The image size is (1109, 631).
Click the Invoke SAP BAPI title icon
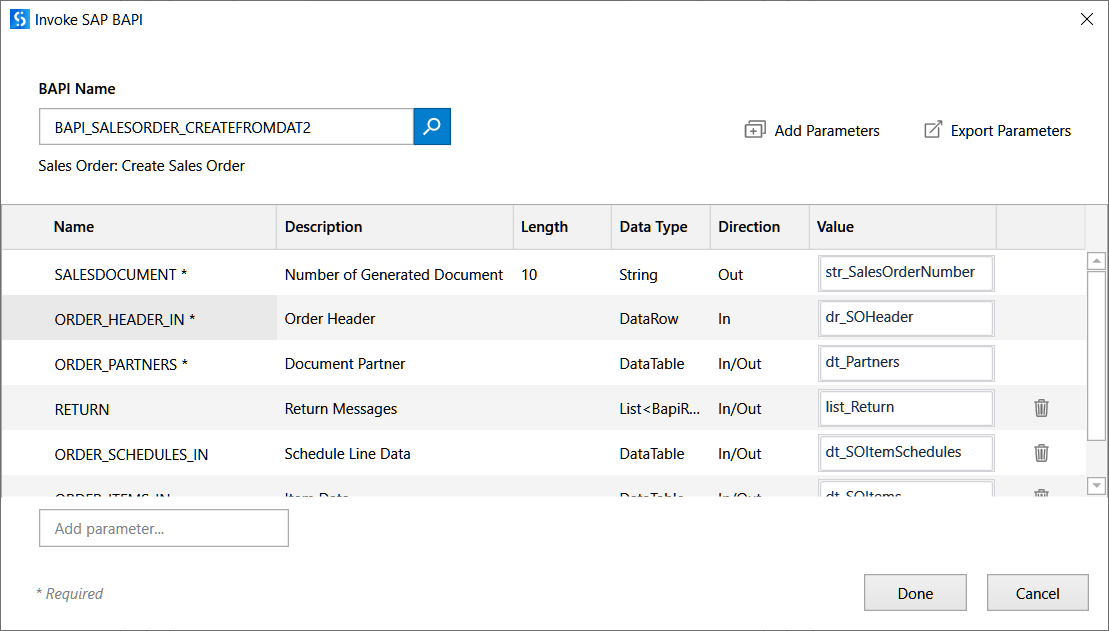[19, 19]
